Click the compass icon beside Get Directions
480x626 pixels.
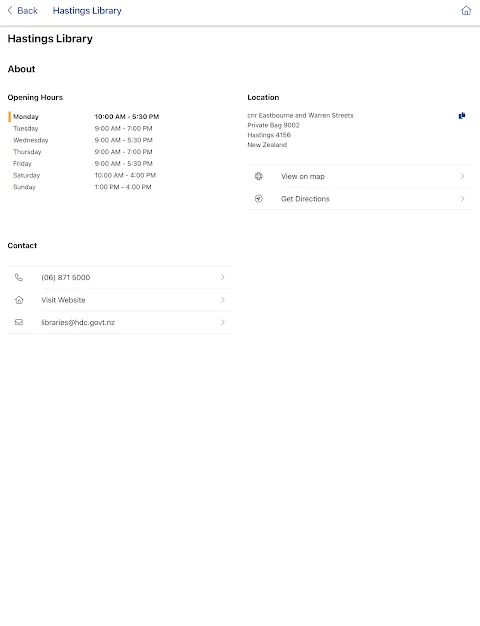[x=259, y=198]
